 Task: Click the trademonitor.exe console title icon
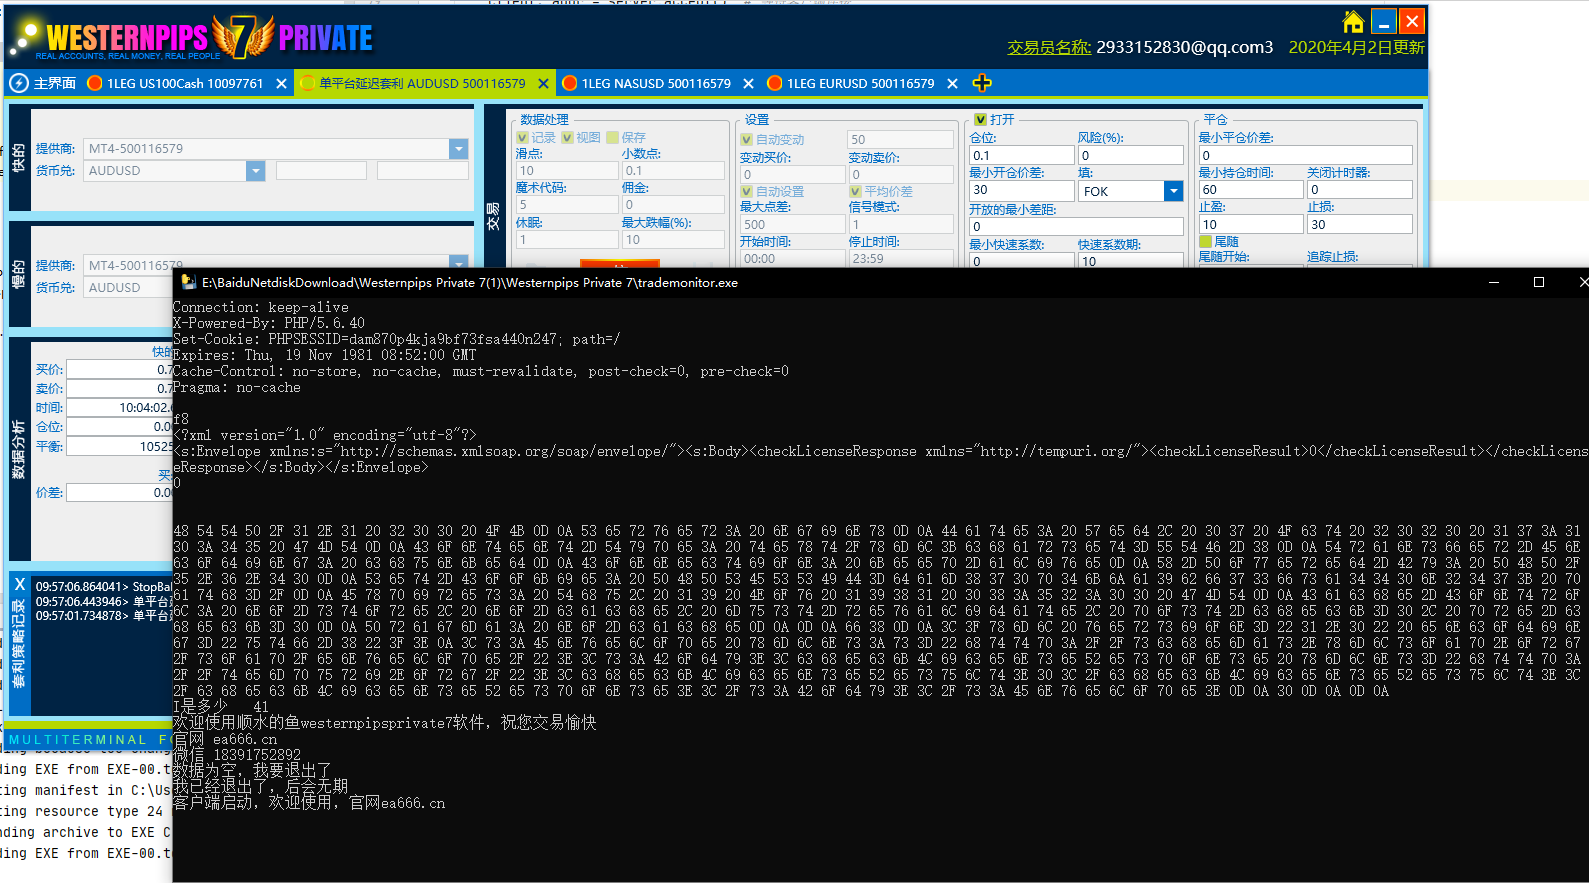(188, 283)
